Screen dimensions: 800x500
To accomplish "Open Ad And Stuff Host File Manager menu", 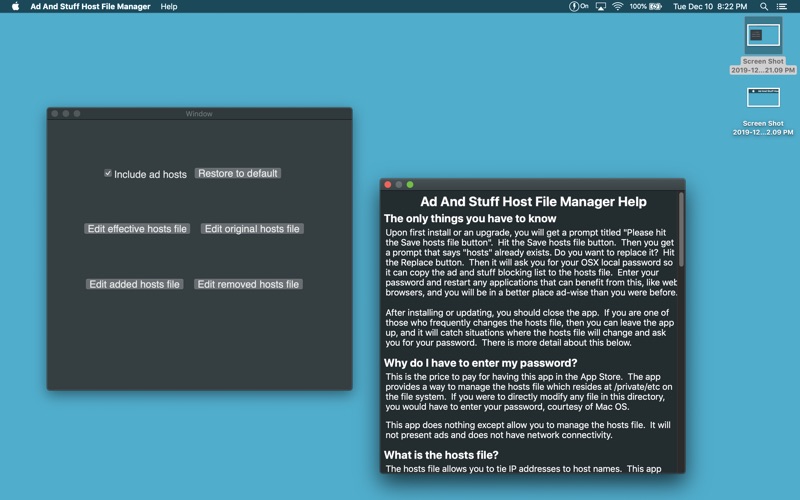I will point(90,7).
